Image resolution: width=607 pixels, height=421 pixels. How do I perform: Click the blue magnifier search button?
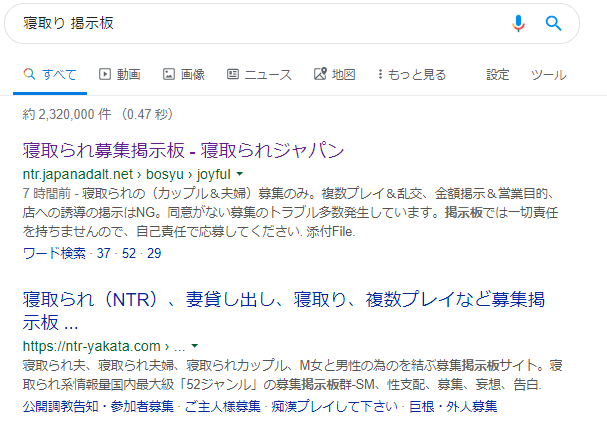pyautogui.click(x=554, y=23)
